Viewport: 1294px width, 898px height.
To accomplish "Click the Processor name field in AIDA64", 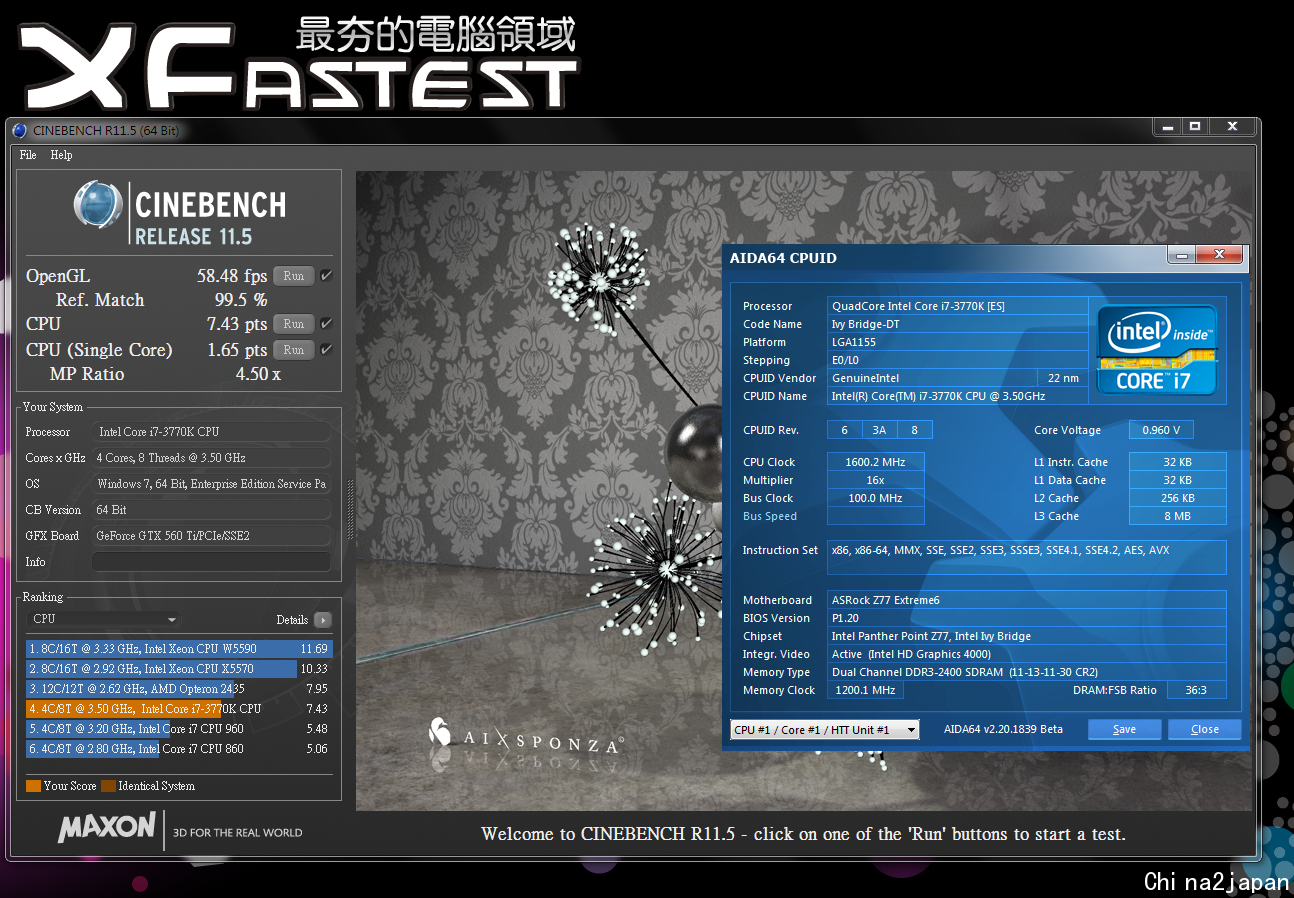I will pos(958,306).
